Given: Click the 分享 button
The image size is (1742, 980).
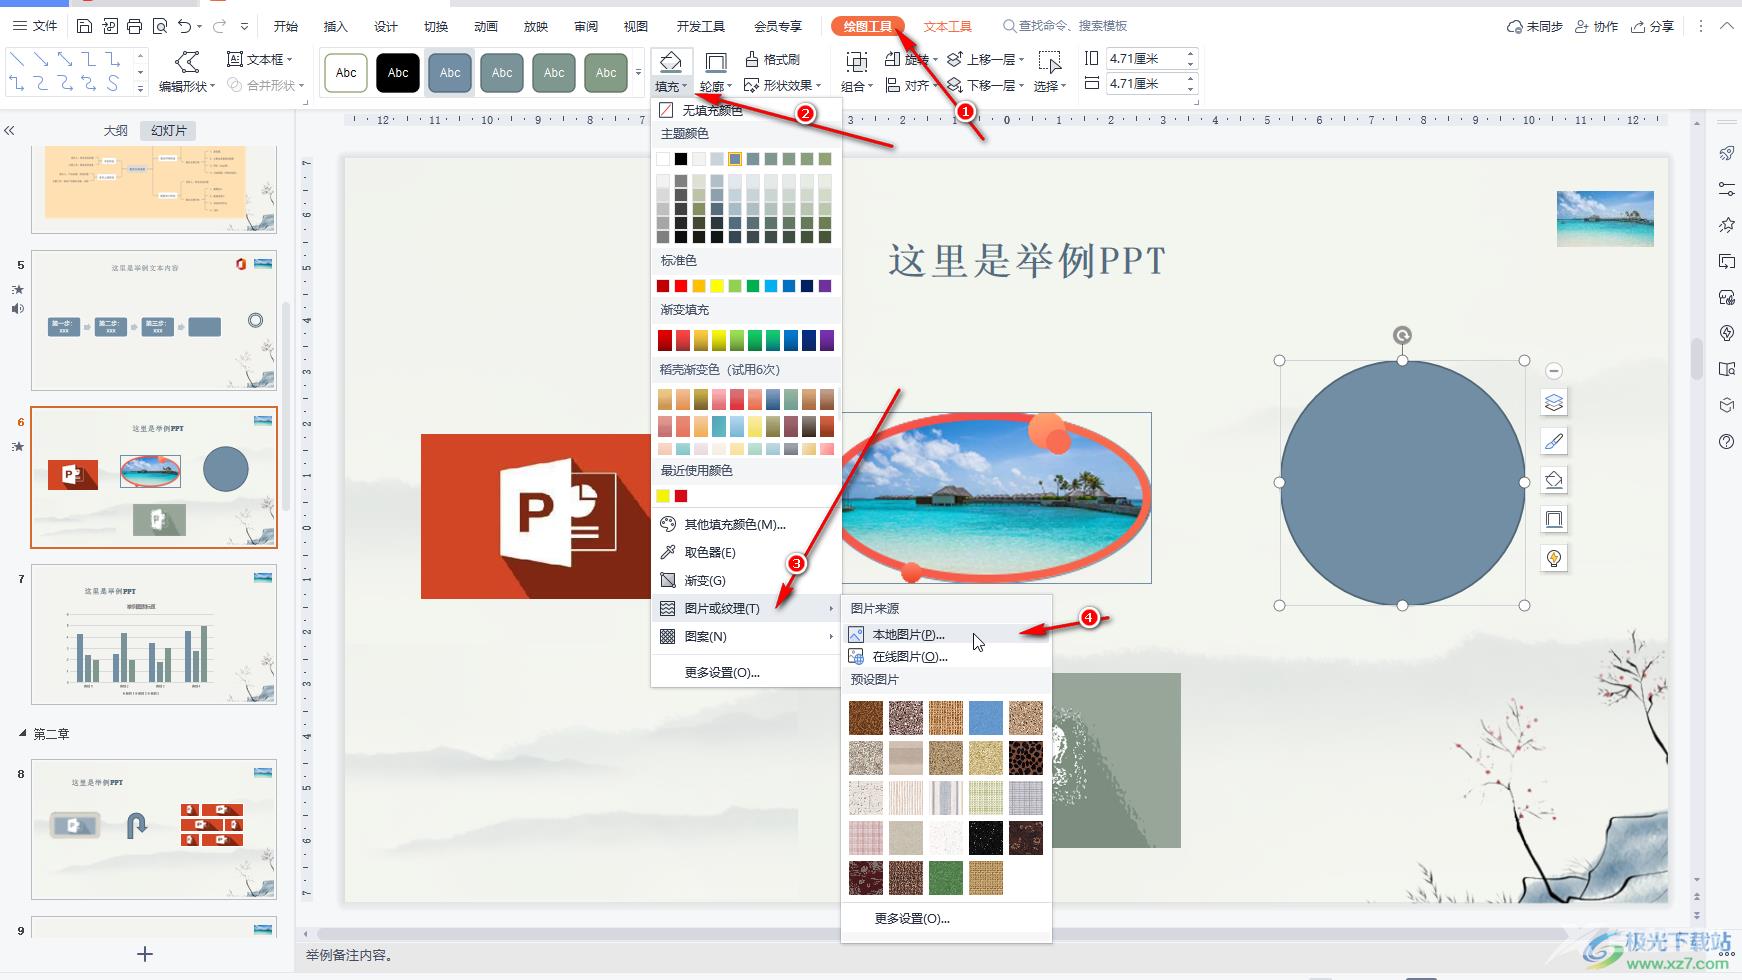Looking at the screenshot, I should pyautogui.click(x=1652, y=26).
